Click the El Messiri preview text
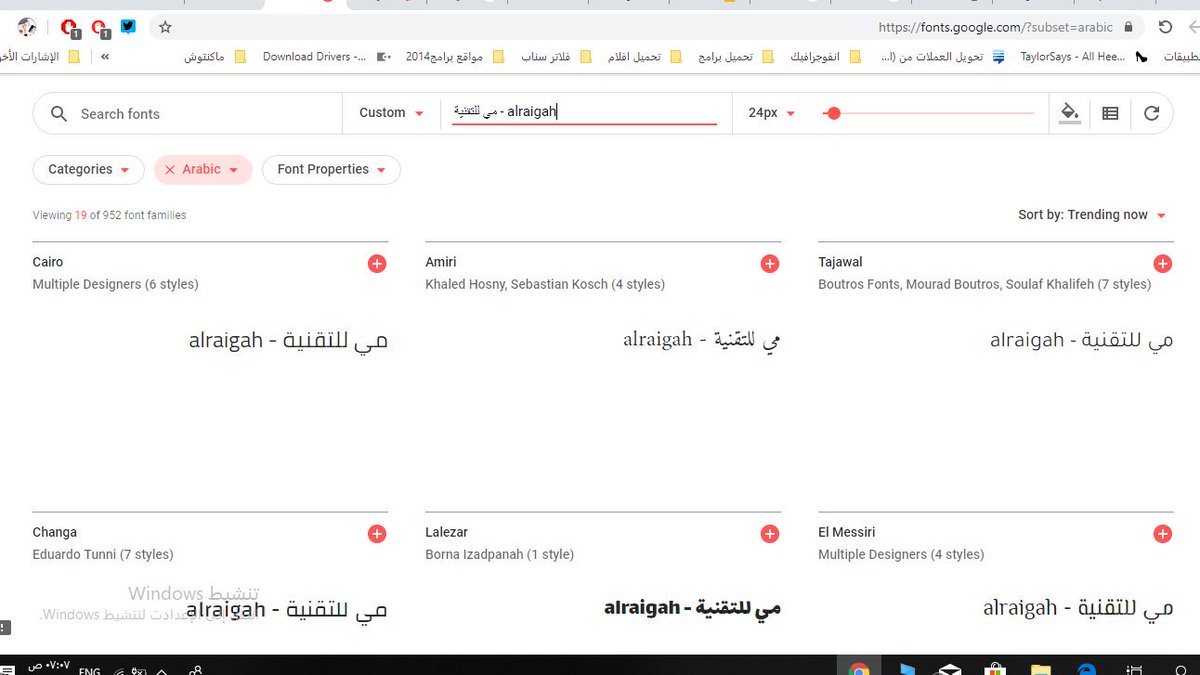The width and height of the screenshot is (1200, 675). [x=1078, y=608]
